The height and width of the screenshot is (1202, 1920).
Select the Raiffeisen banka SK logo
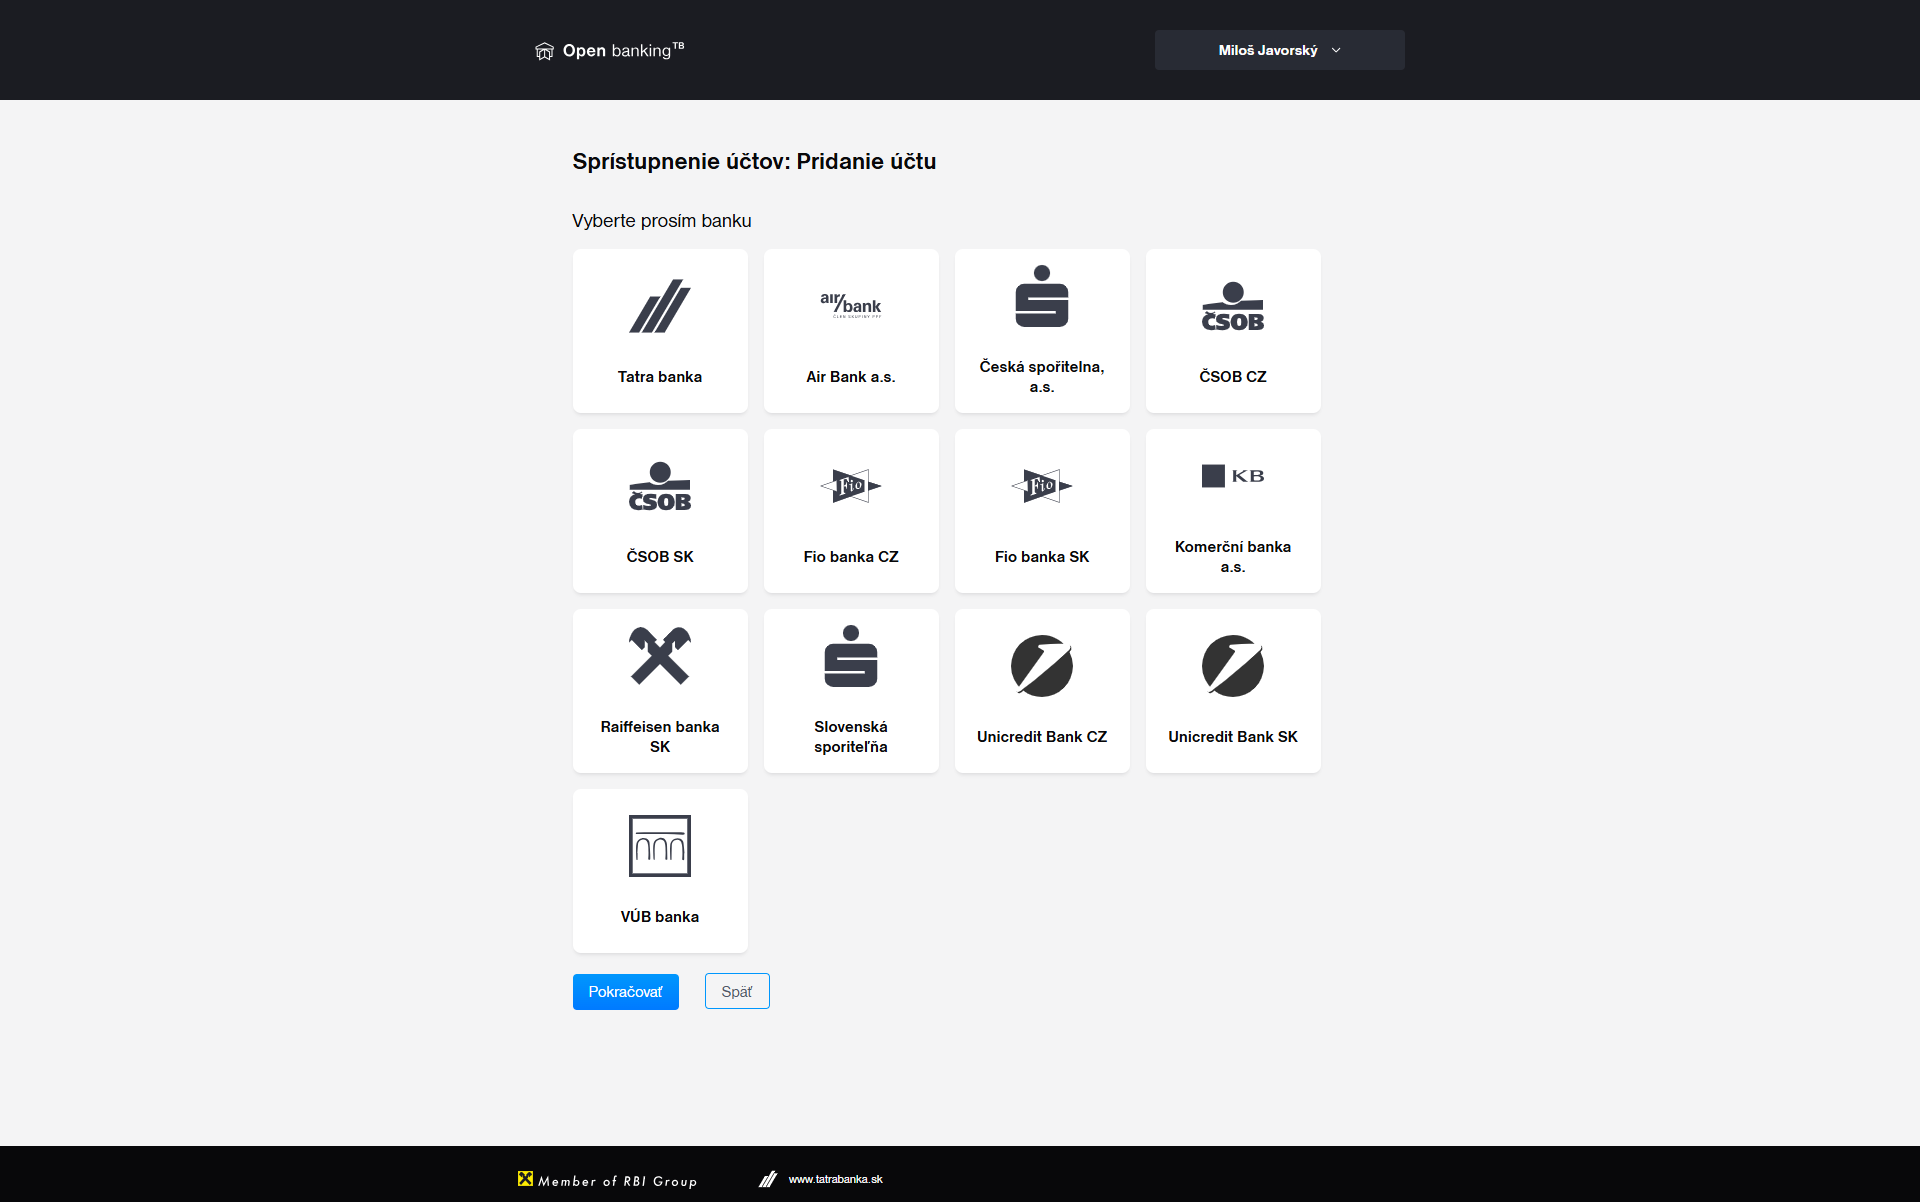click(x=660, y=656)
